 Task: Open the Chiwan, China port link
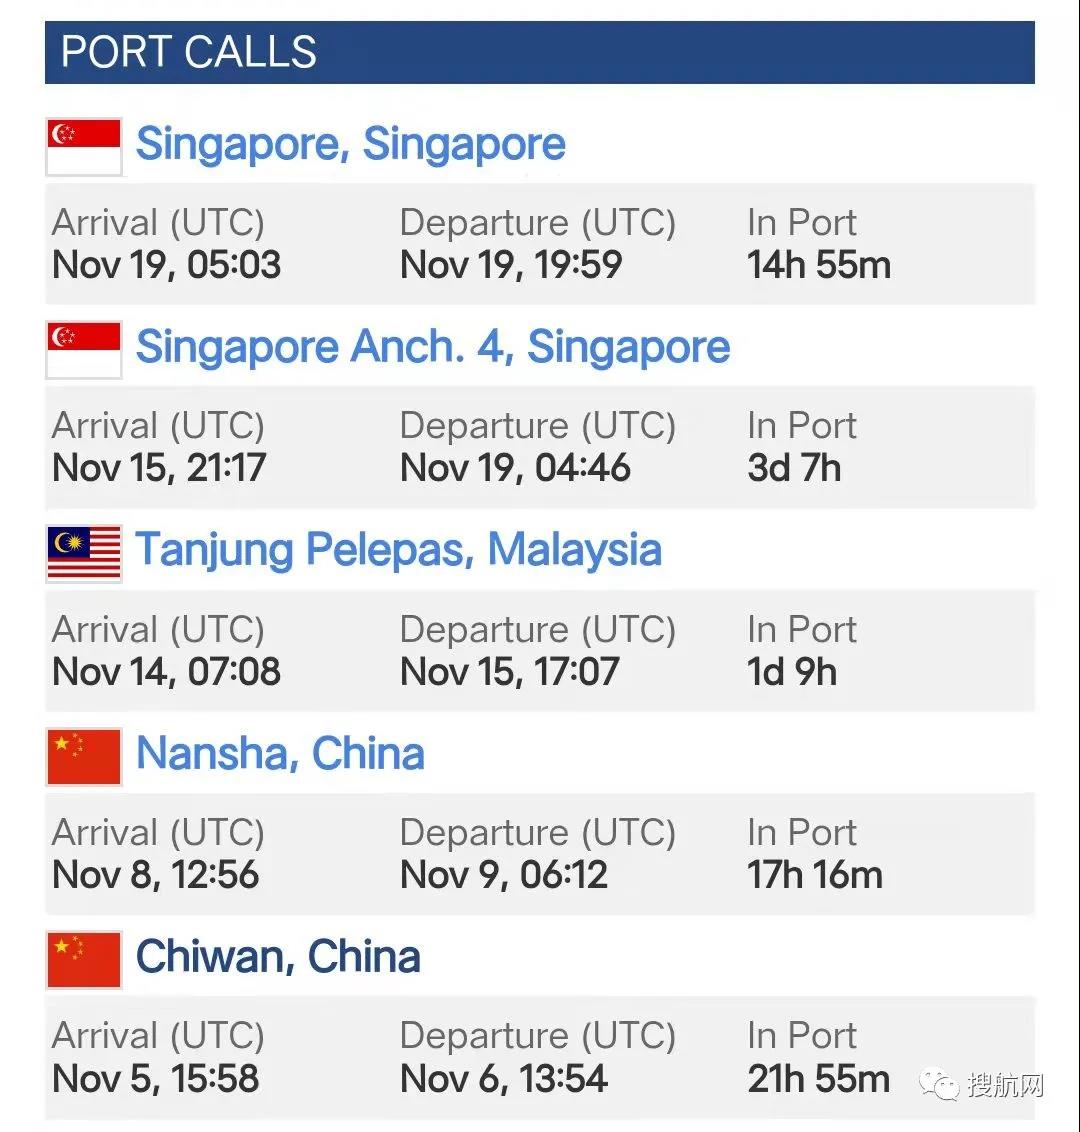click(x=278, y=957)
